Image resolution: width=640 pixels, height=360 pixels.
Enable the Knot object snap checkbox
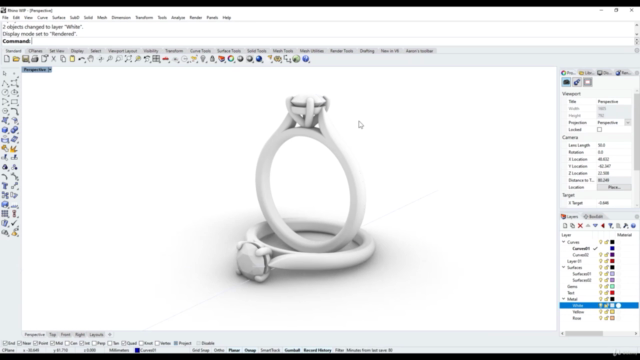pyautogui.click(x=141, y=343)
